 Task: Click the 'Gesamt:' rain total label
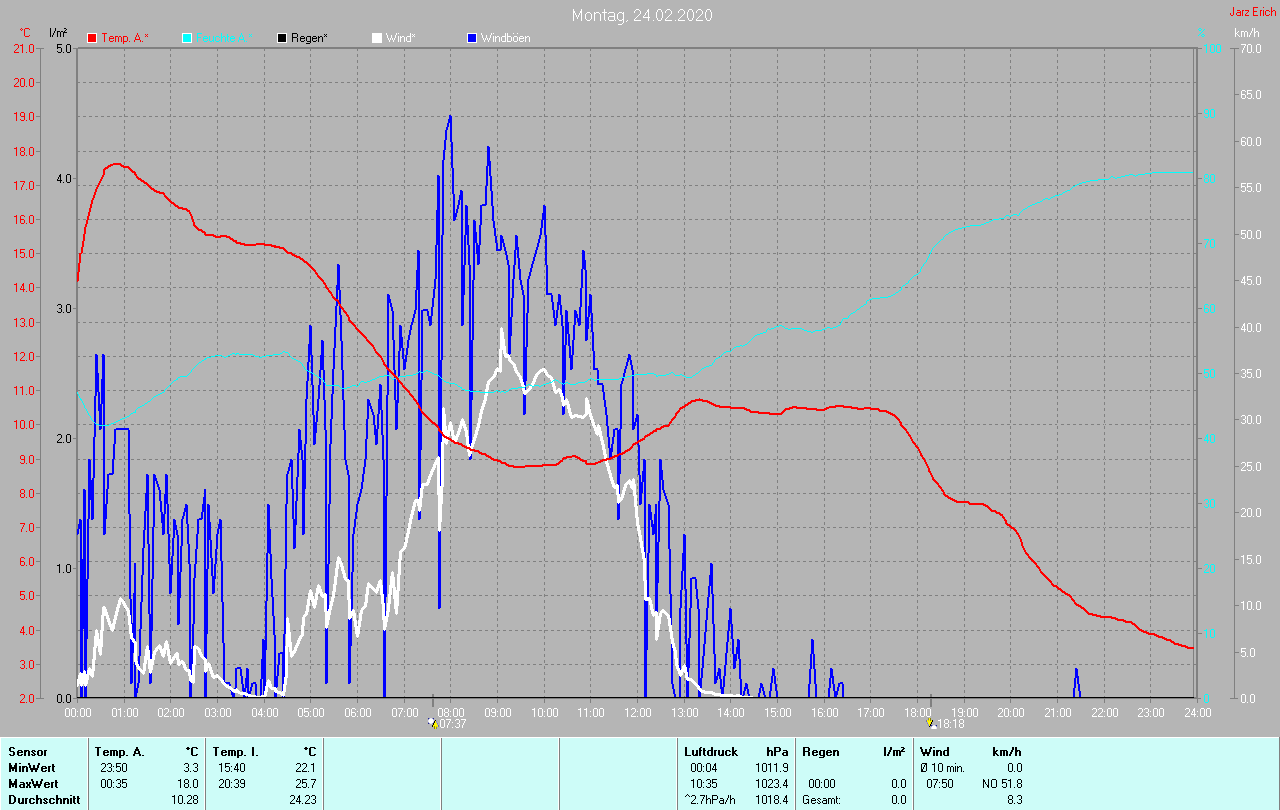tap(821, 800)
